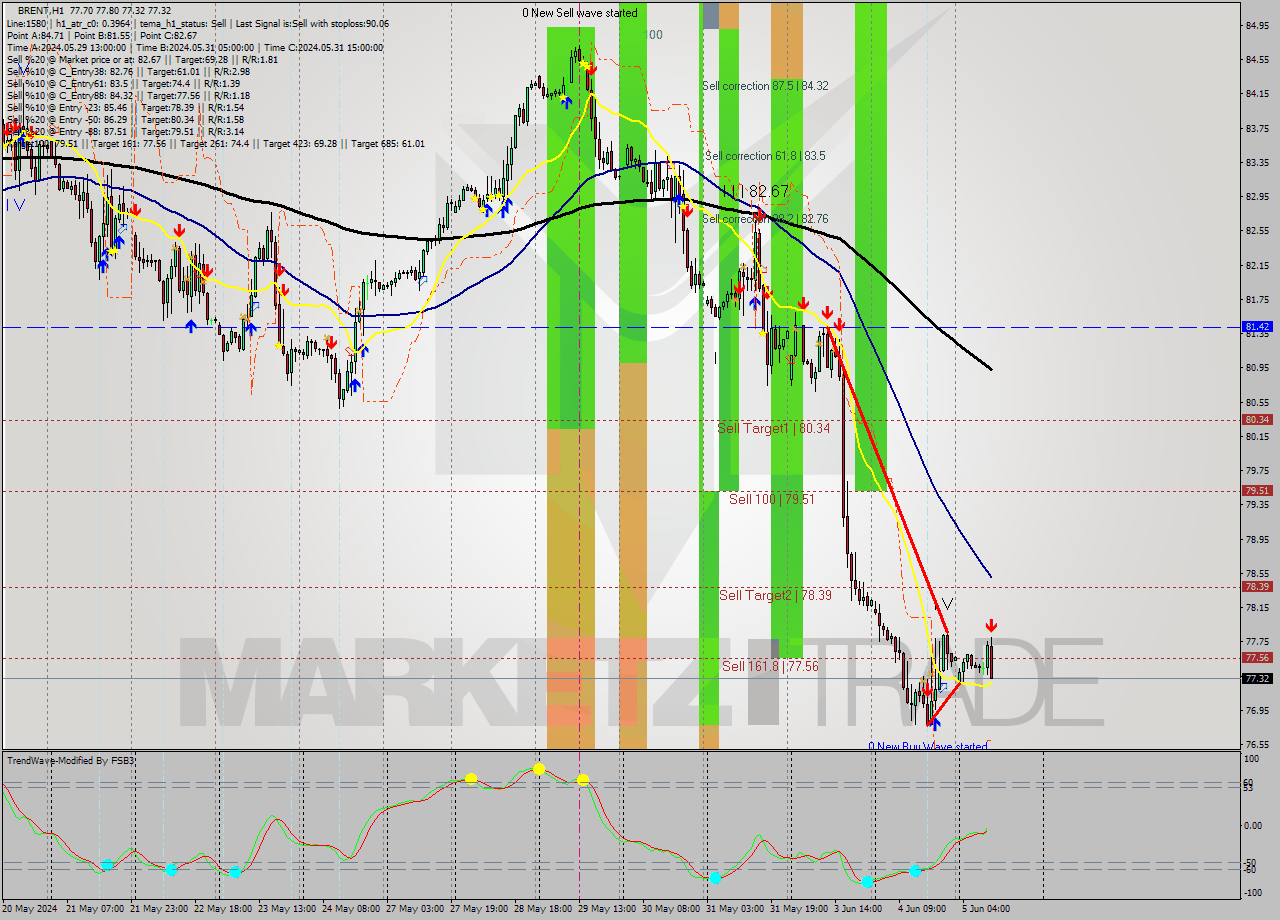Click the "0 New Buy Wave started" text
The height and width of the screenshot is (920, 1280).
pos(926,747)
